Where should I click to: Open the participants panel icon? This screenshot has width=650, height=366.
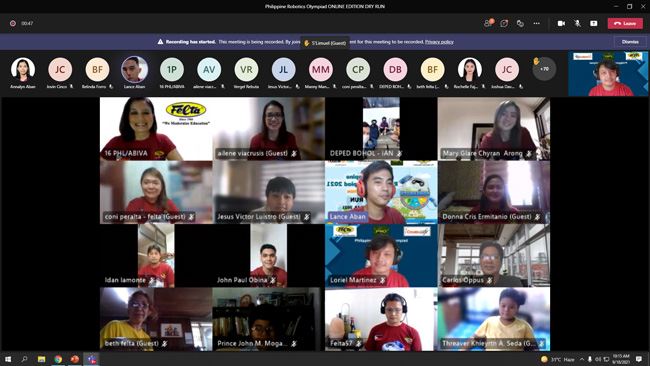pos(488,23)
